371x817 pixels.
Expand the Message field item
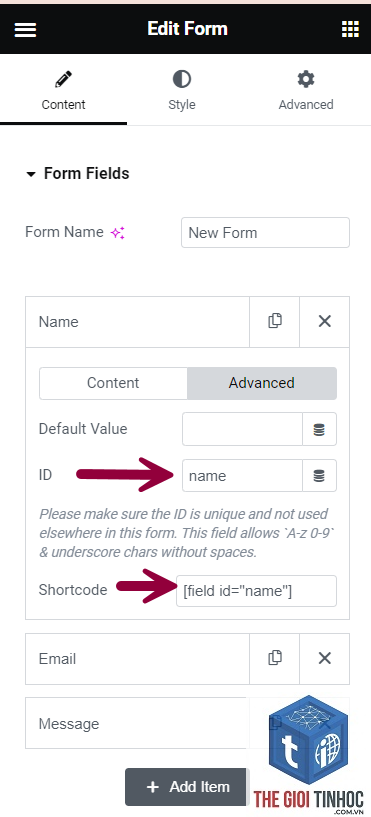[x=137, y=724]
